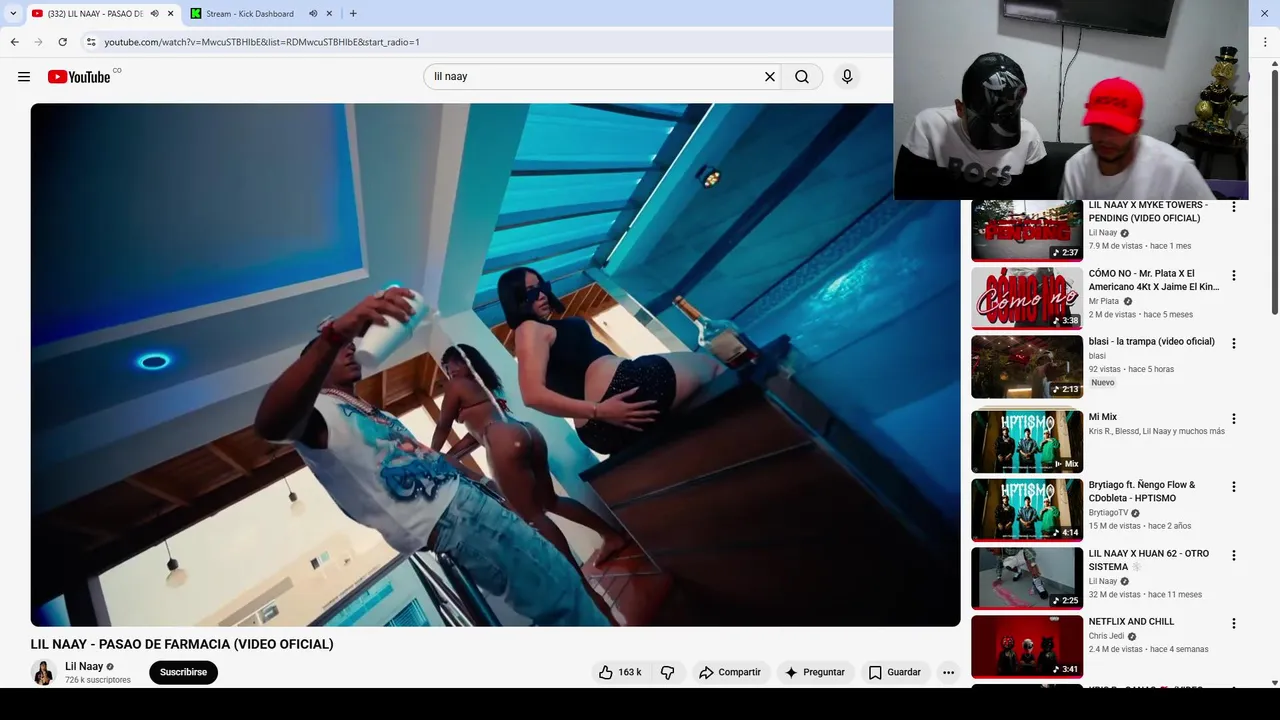Open NETFLIX AND CHILL title link
Screen dimensions: 1280x720
[1131, 622]
